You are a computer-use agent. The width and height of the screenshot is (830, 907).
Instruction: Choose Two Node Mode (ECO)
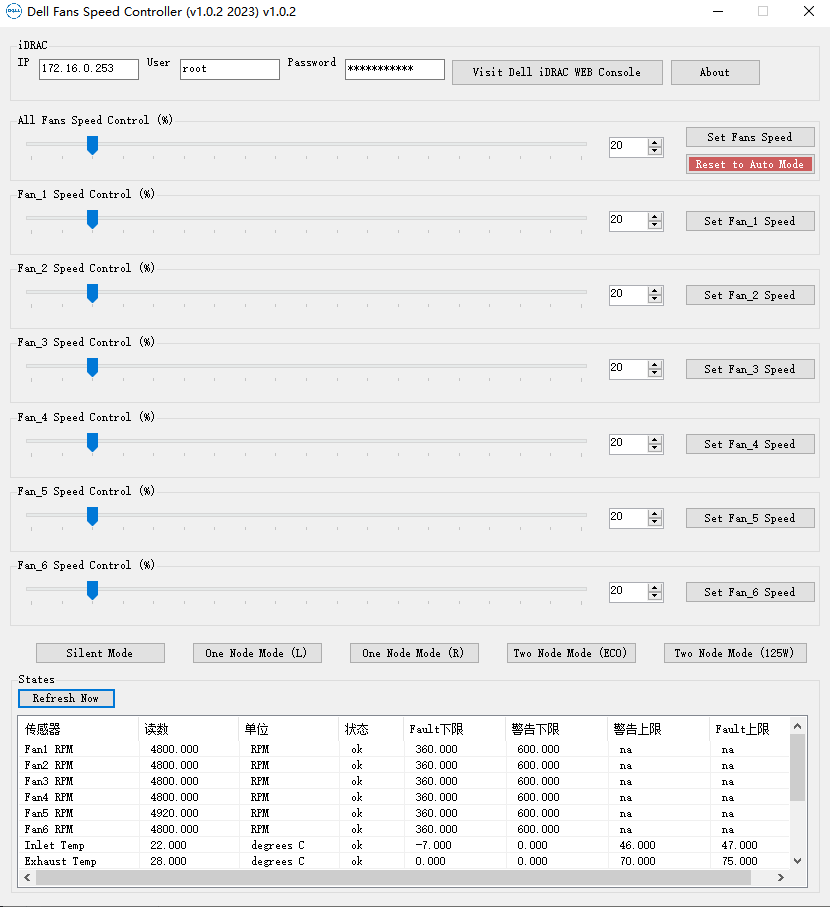pos(571,653)
